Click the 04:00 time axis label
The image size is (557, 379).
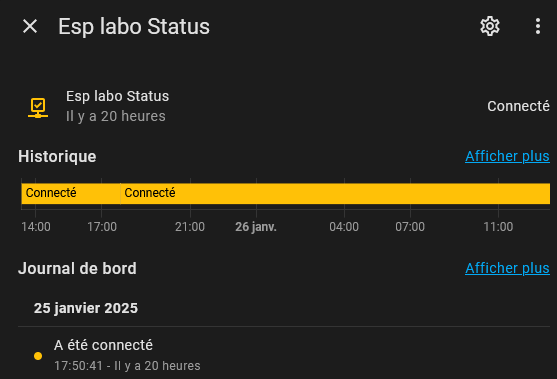point(344,227)
